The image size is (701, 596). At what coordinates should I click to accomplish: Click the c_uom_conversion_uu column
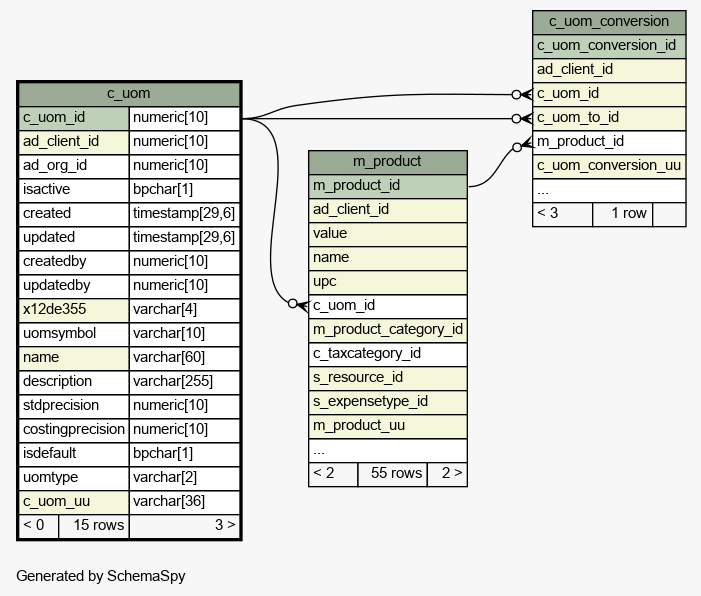pyautogui.click(x=608, y=165)
